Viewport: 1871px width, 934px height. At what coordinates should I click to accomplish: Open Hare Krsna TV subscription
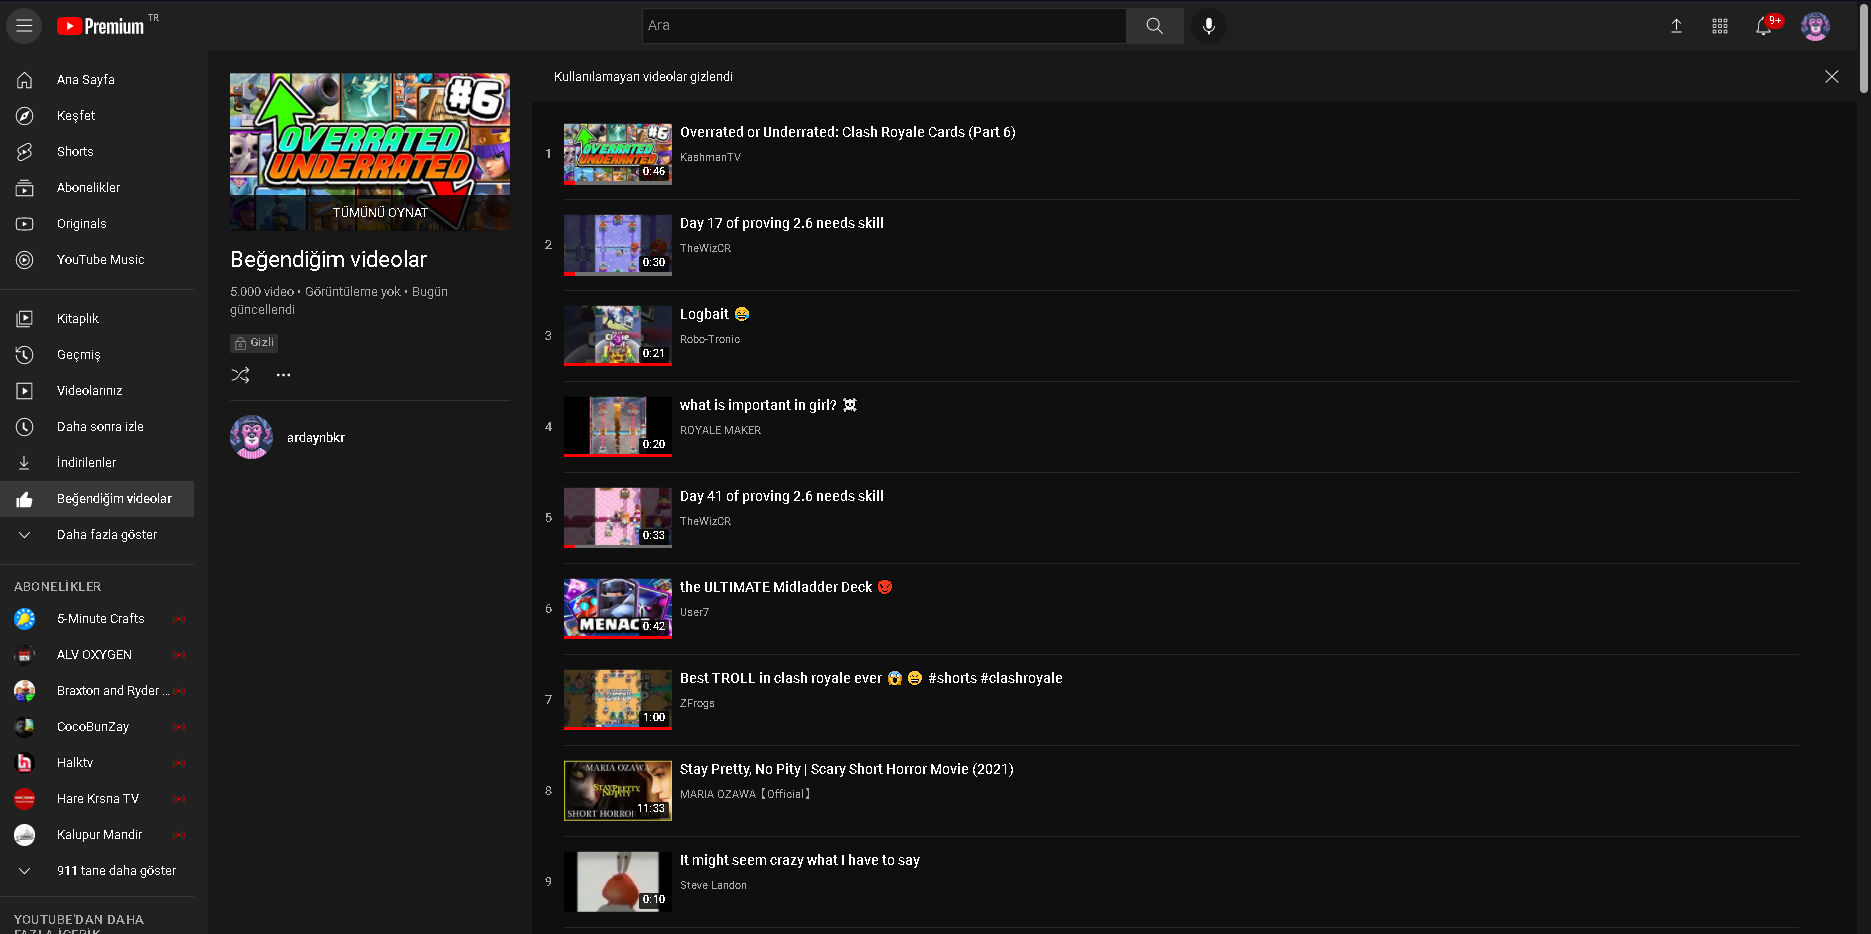97,799
